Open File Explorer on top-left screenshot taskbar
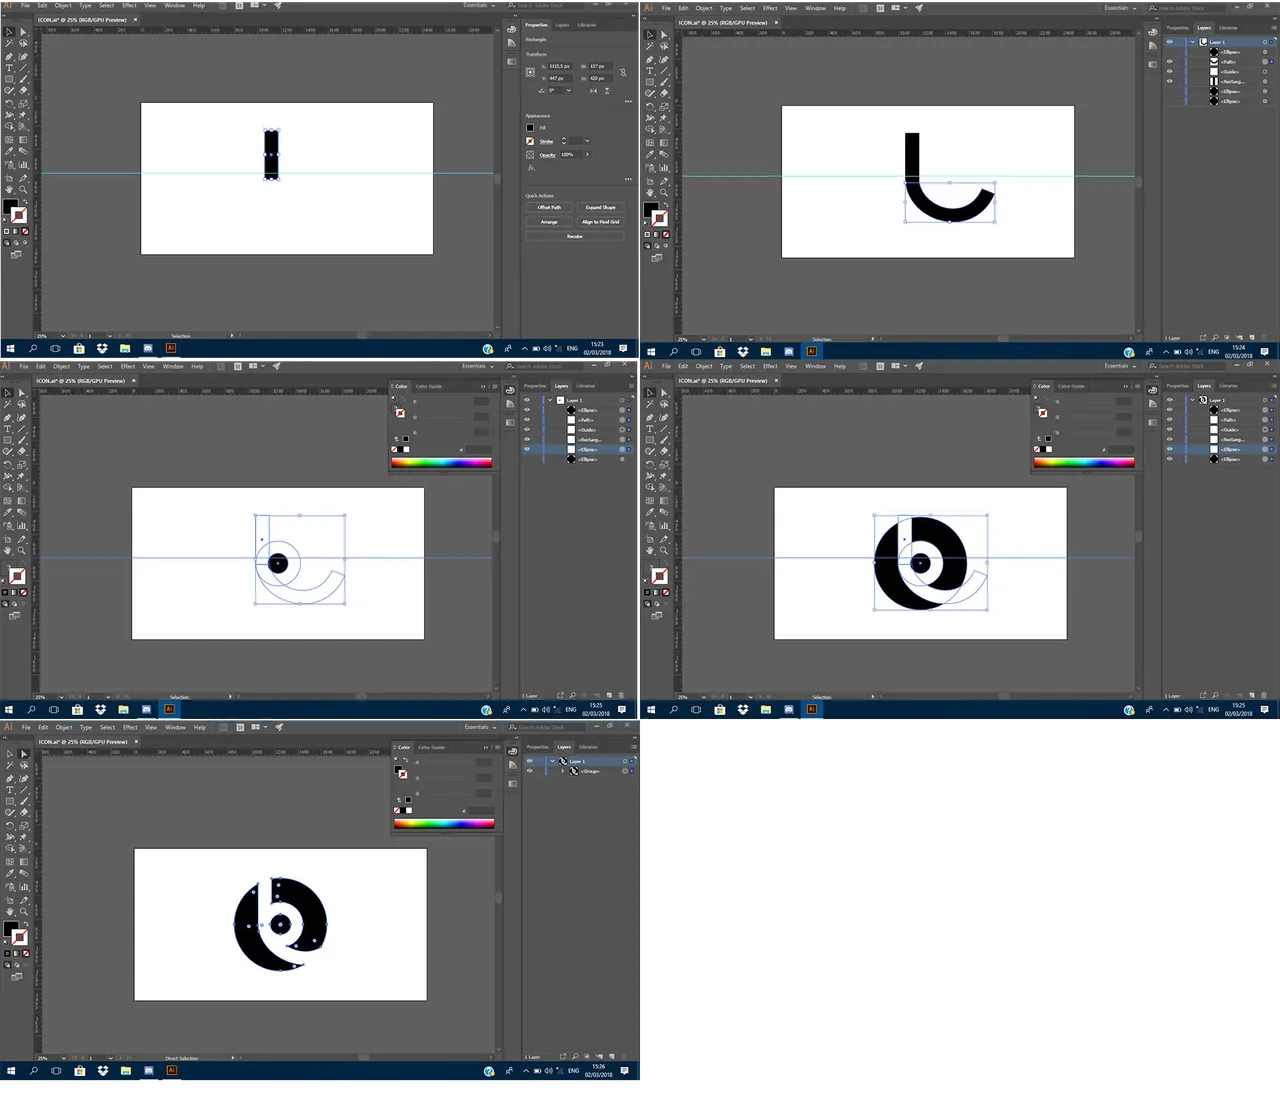Screen dimensions: 1280x1098 [x=125, y=348]
